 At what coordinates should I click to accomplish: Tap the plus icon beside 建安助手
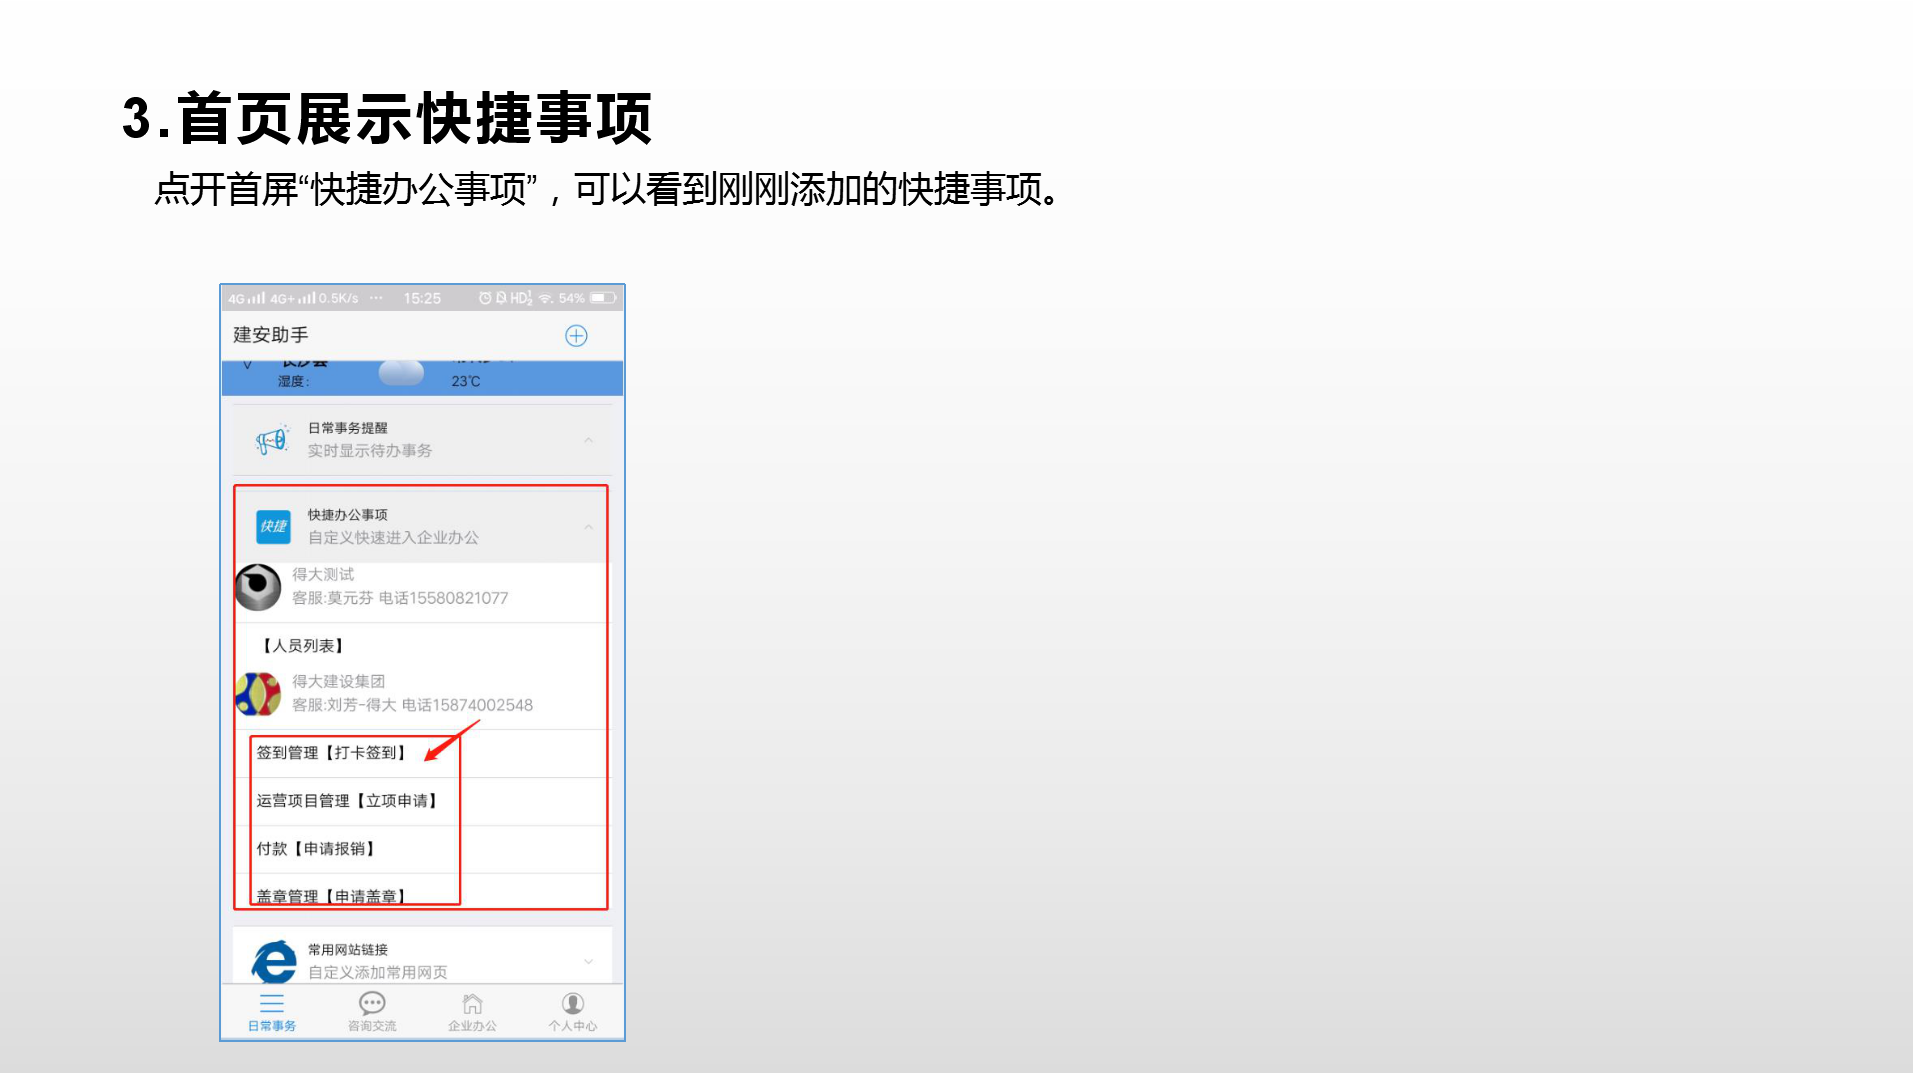(576, 336)
